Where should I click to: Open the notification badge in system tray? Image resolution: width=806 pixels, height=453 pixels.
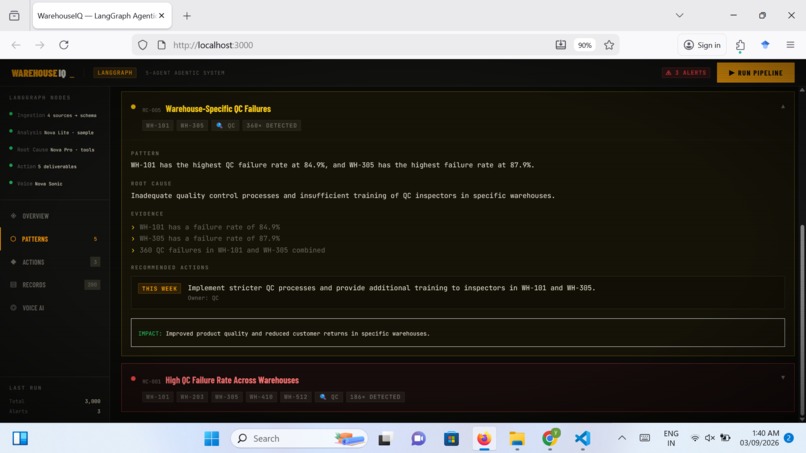(x=789, y=438)
